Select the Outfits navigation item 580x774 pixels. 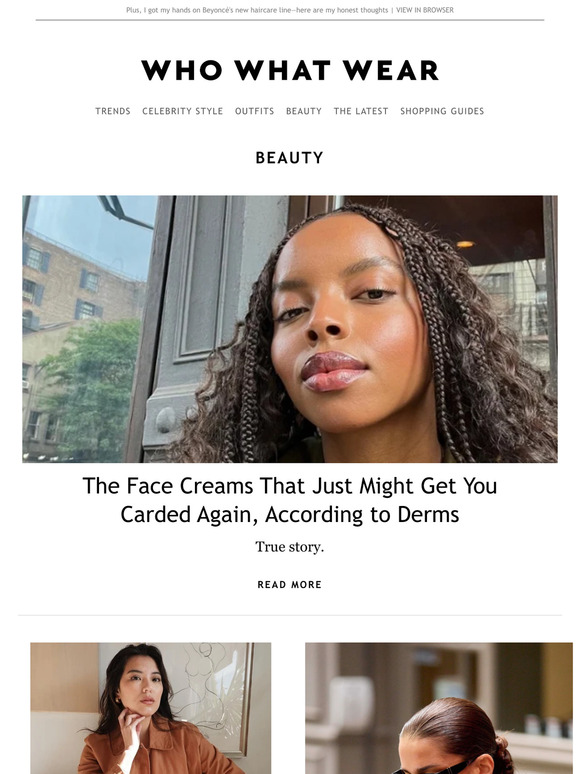click(254, 111)
